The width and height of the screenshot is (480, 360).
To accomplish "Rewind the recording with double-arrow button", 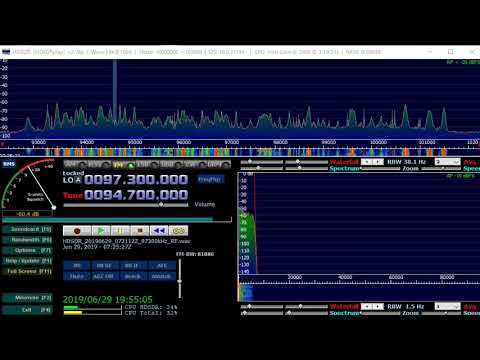I will tap(159, 231).
